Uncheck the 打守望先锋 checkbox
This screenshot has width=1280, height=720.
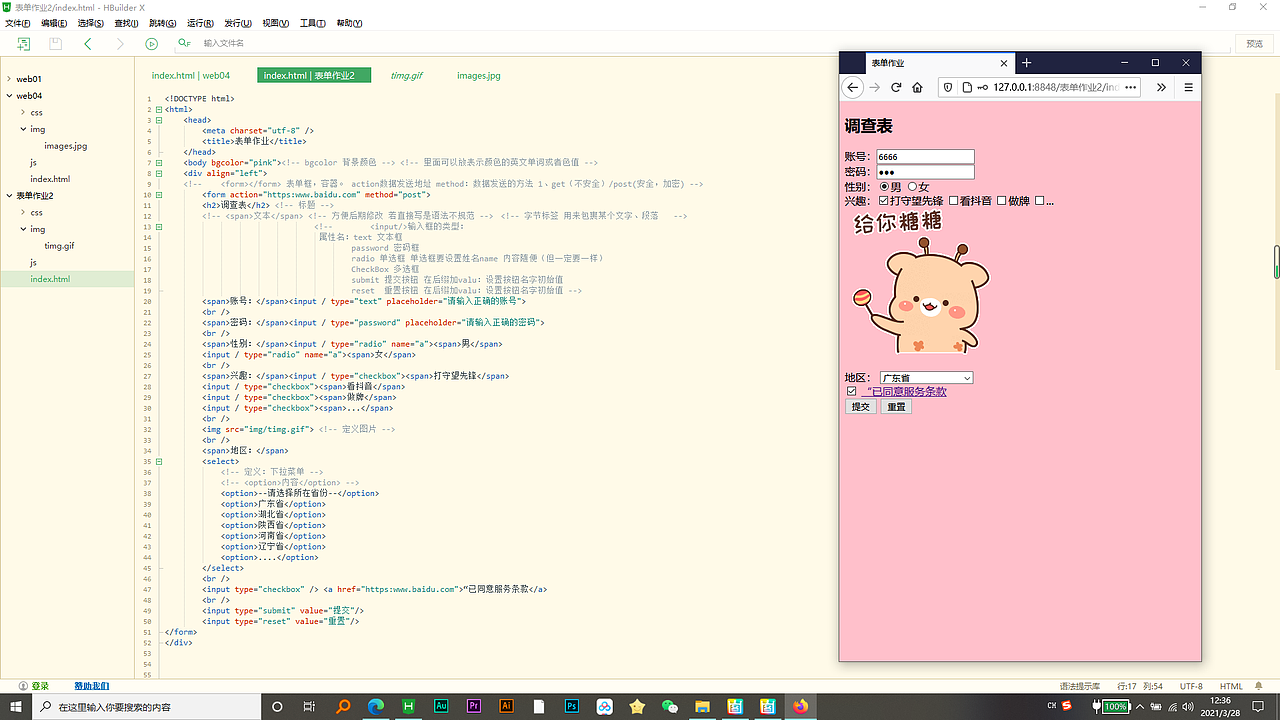pos(883,200)
